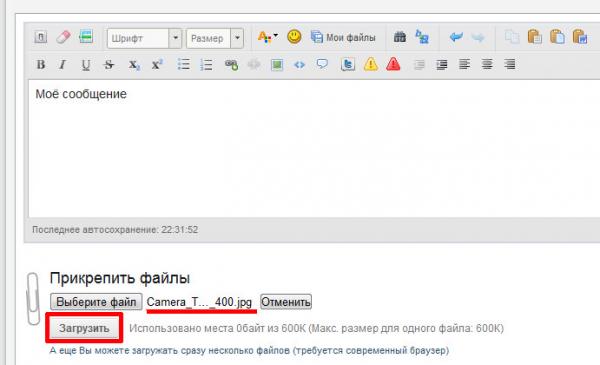The height and width of the screenshot is (365, 600).
Task: Click the Загрузить upload button
Action: pos(84,328)
